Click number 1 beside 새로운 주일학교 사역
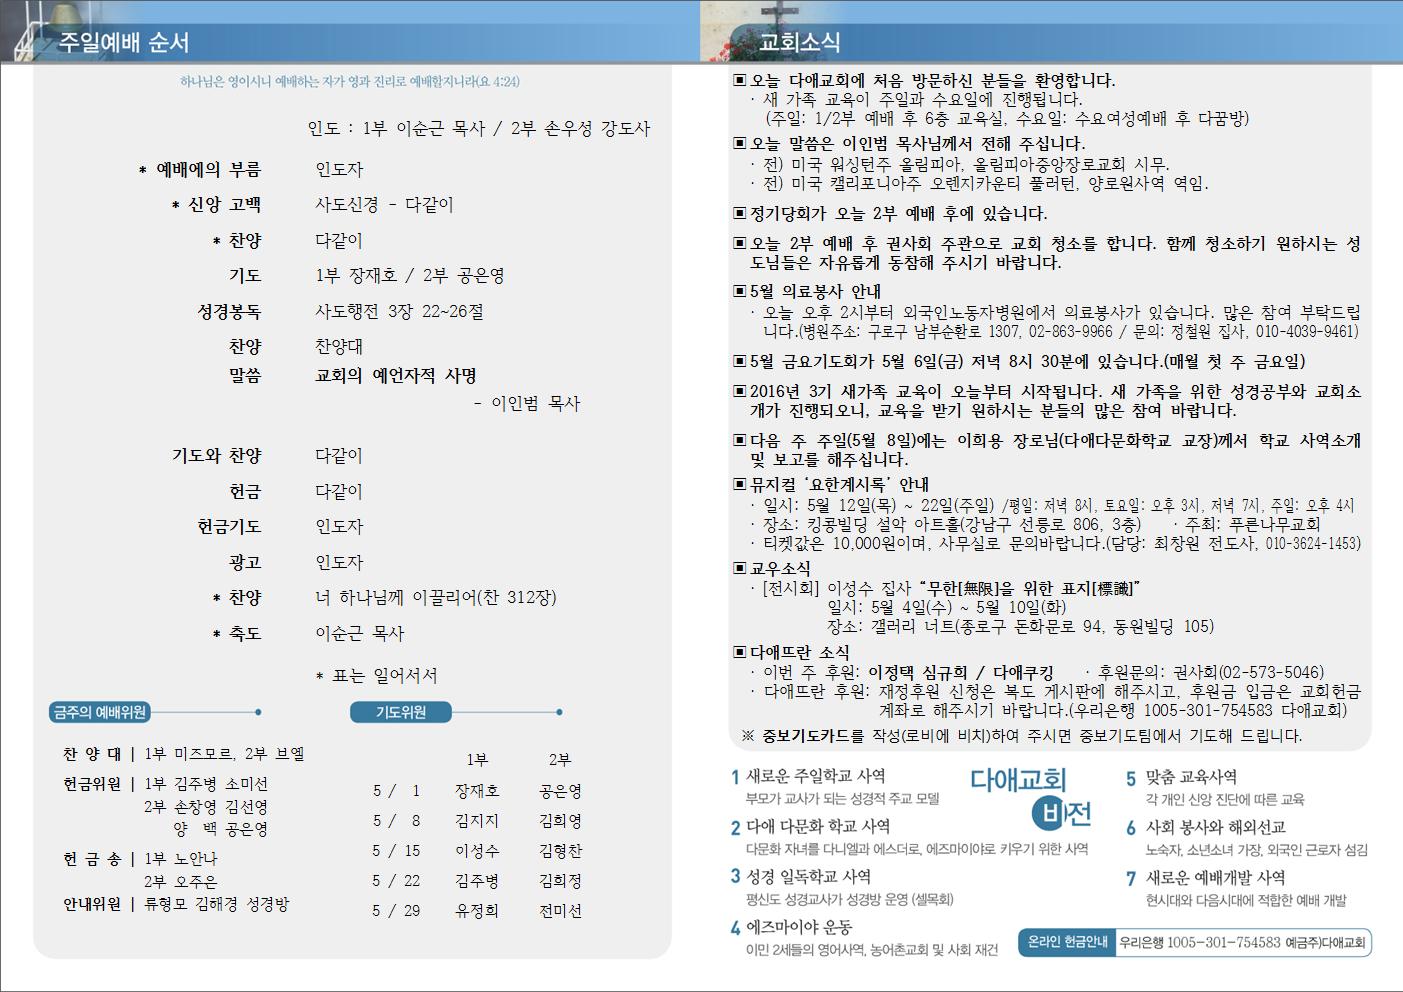This screenshot has width=1403, height=992. [735, 777]
